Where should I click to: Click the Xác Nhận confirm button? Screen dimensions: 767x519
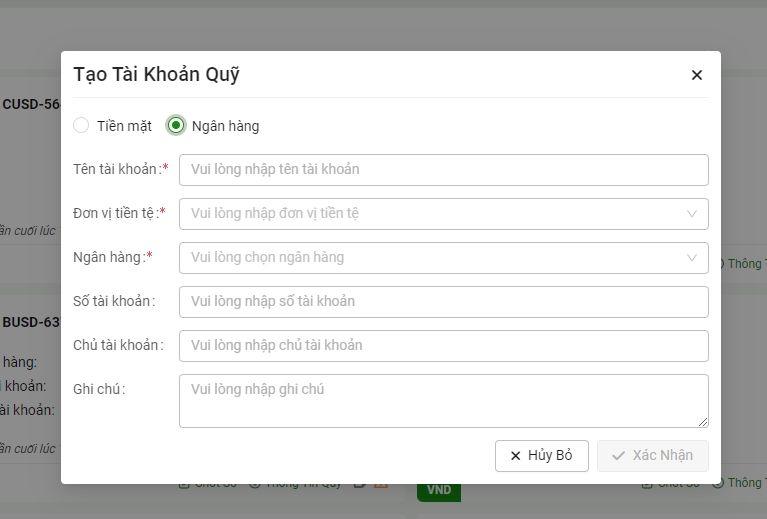652,456
